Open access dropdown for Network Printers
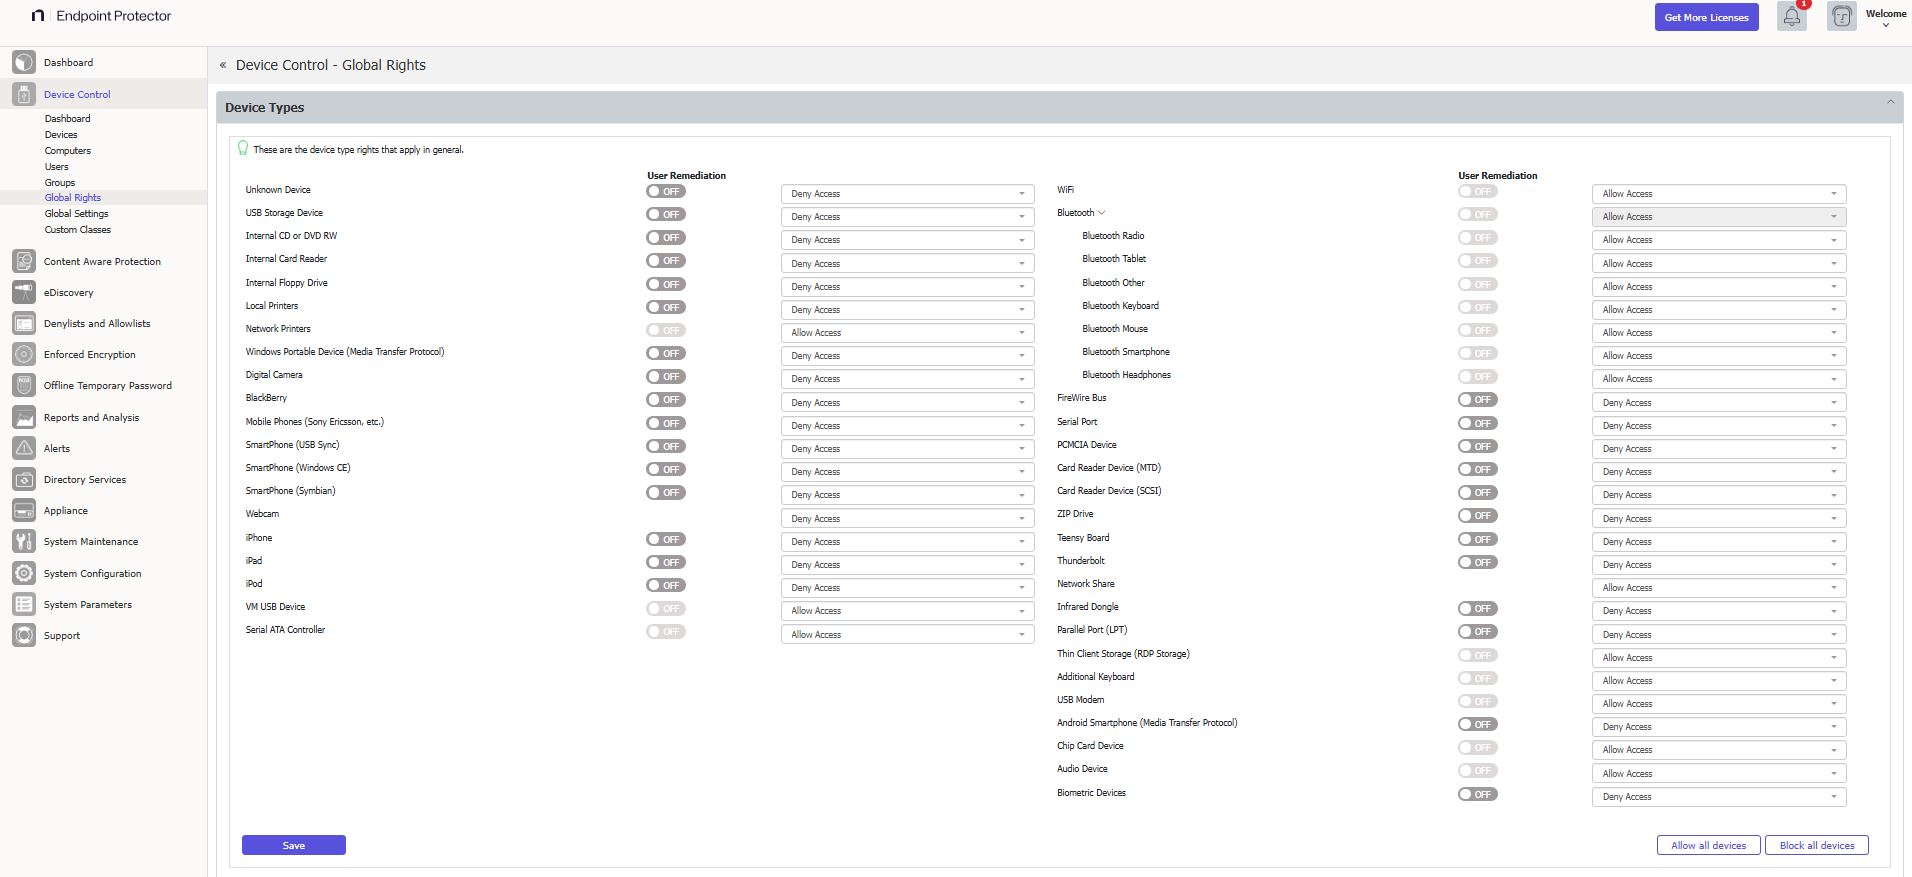This screenshot has height=877, width=1912. coord(907,333)
